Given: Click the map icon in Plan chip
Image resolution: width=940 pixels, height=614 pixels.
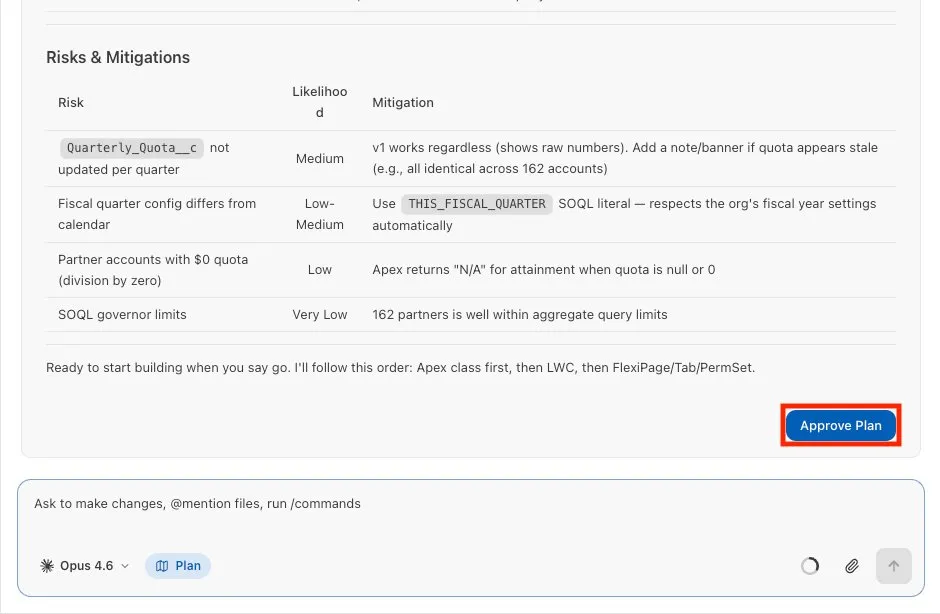Looking at the screenshot, I should [x=162, y=565].
